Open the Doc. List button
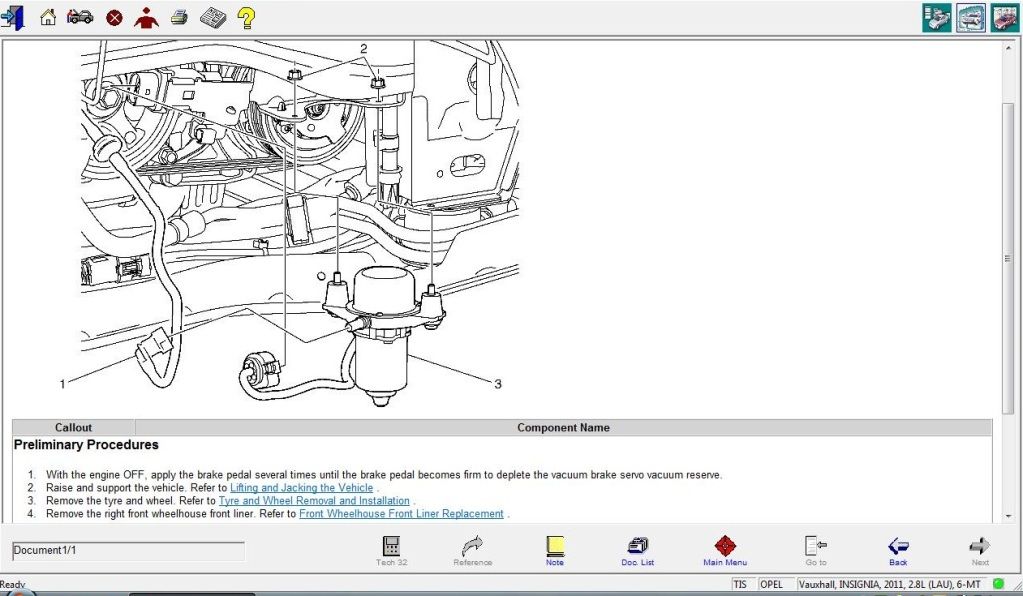Viewport: 1023px width, 596px height. pos(637,550)
